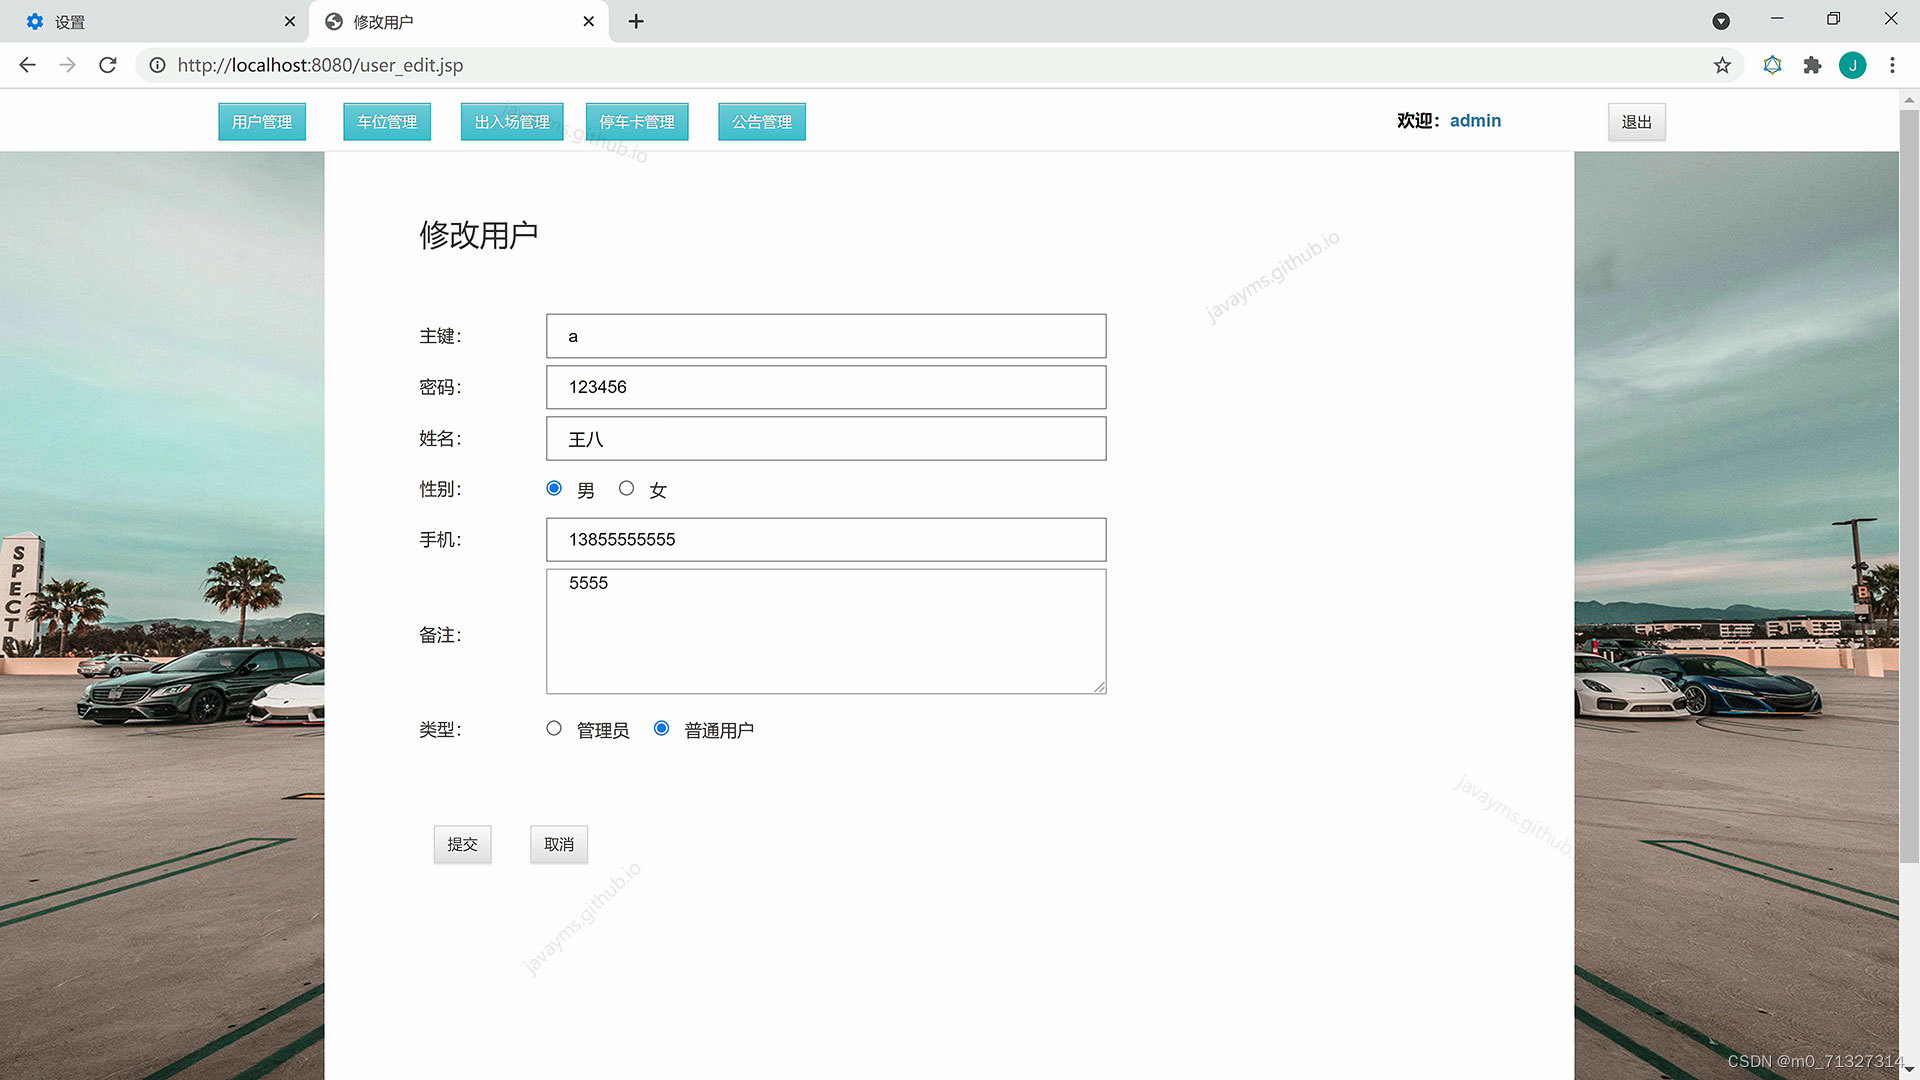Image resolution: width=1920 pixels, height=1080 pixels.
Task: Select the 女 gender radio button
Action: (626, 488)
